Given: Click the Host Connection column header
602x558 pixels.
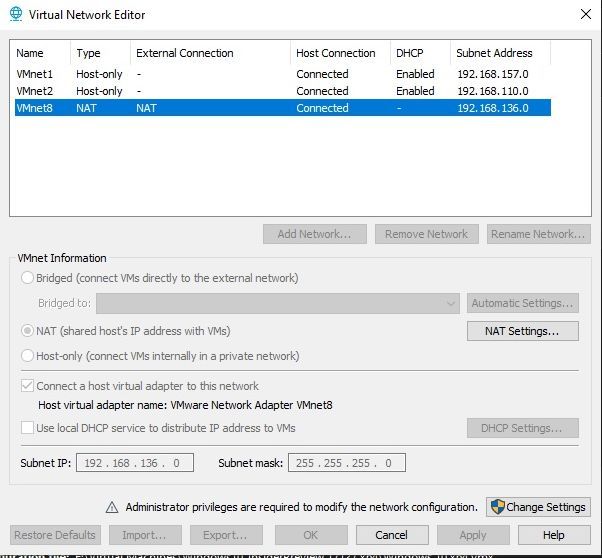Looking at the screenshot, I should click(341, 53).
